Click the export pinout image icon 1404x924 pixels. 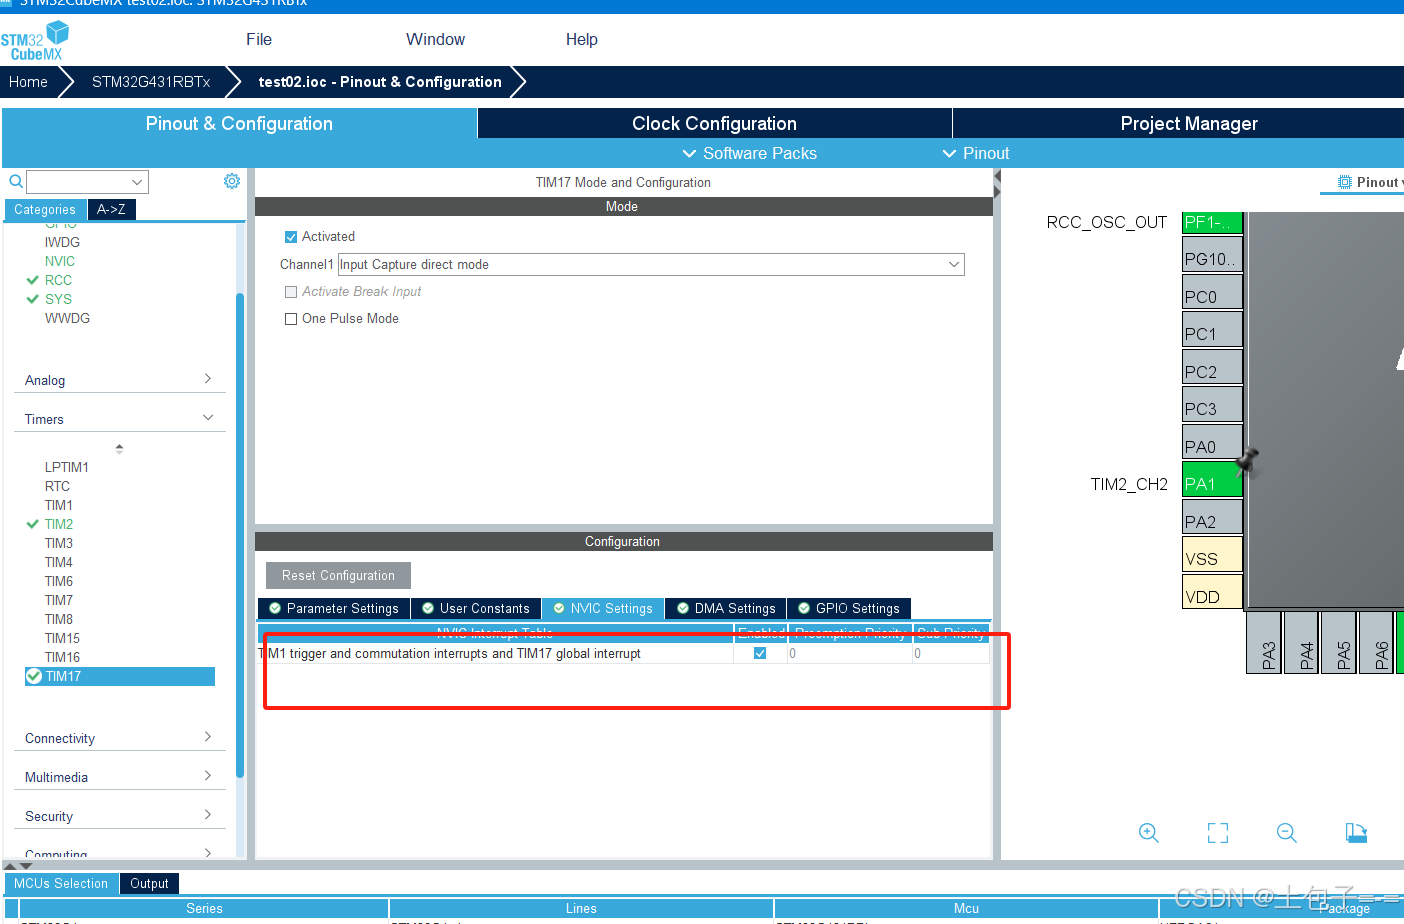(x=1356, y=833)
